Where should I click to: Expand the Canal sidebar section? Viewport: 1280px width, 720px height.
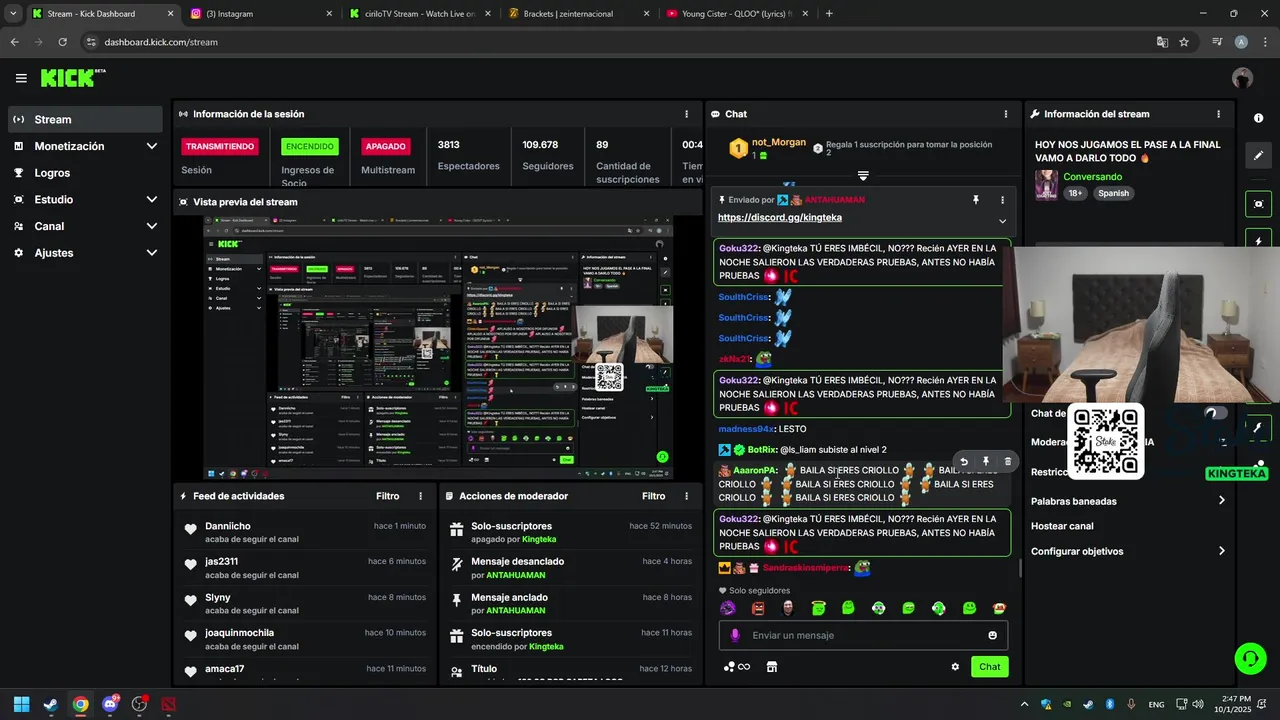(151, 226)
